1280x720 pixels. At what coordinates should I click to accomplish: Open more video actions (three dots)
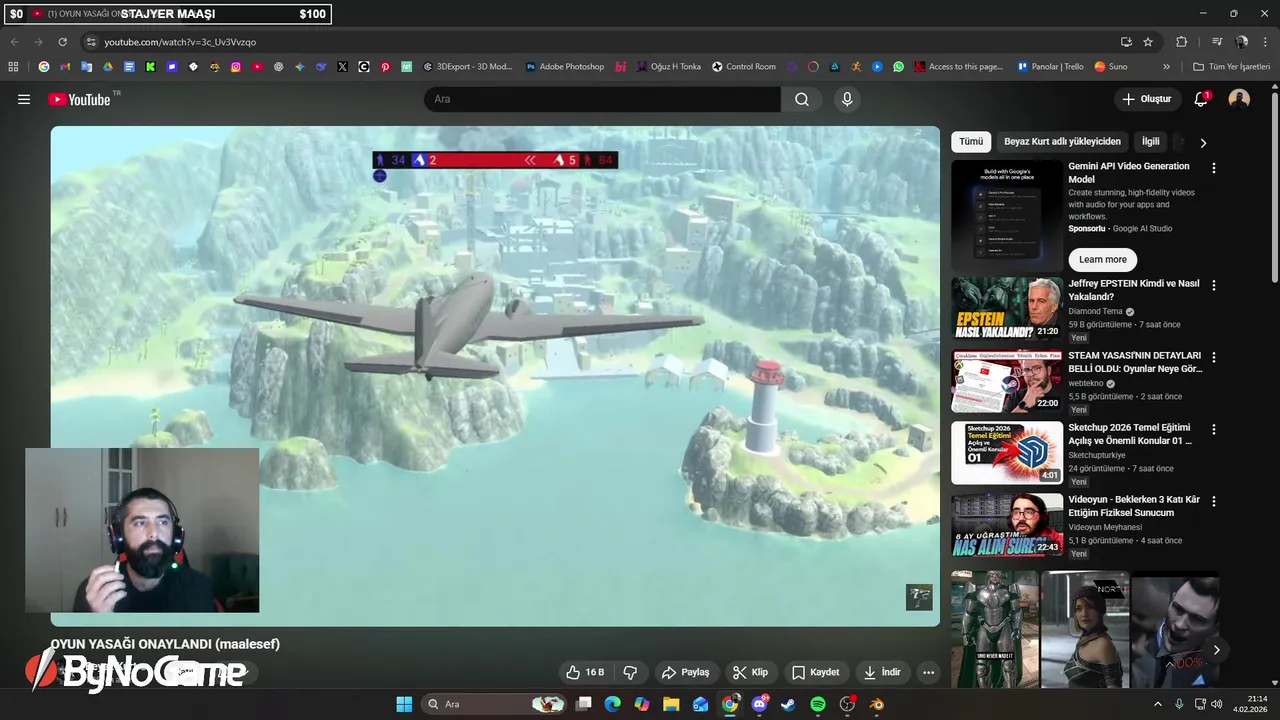tap(928, 672)
